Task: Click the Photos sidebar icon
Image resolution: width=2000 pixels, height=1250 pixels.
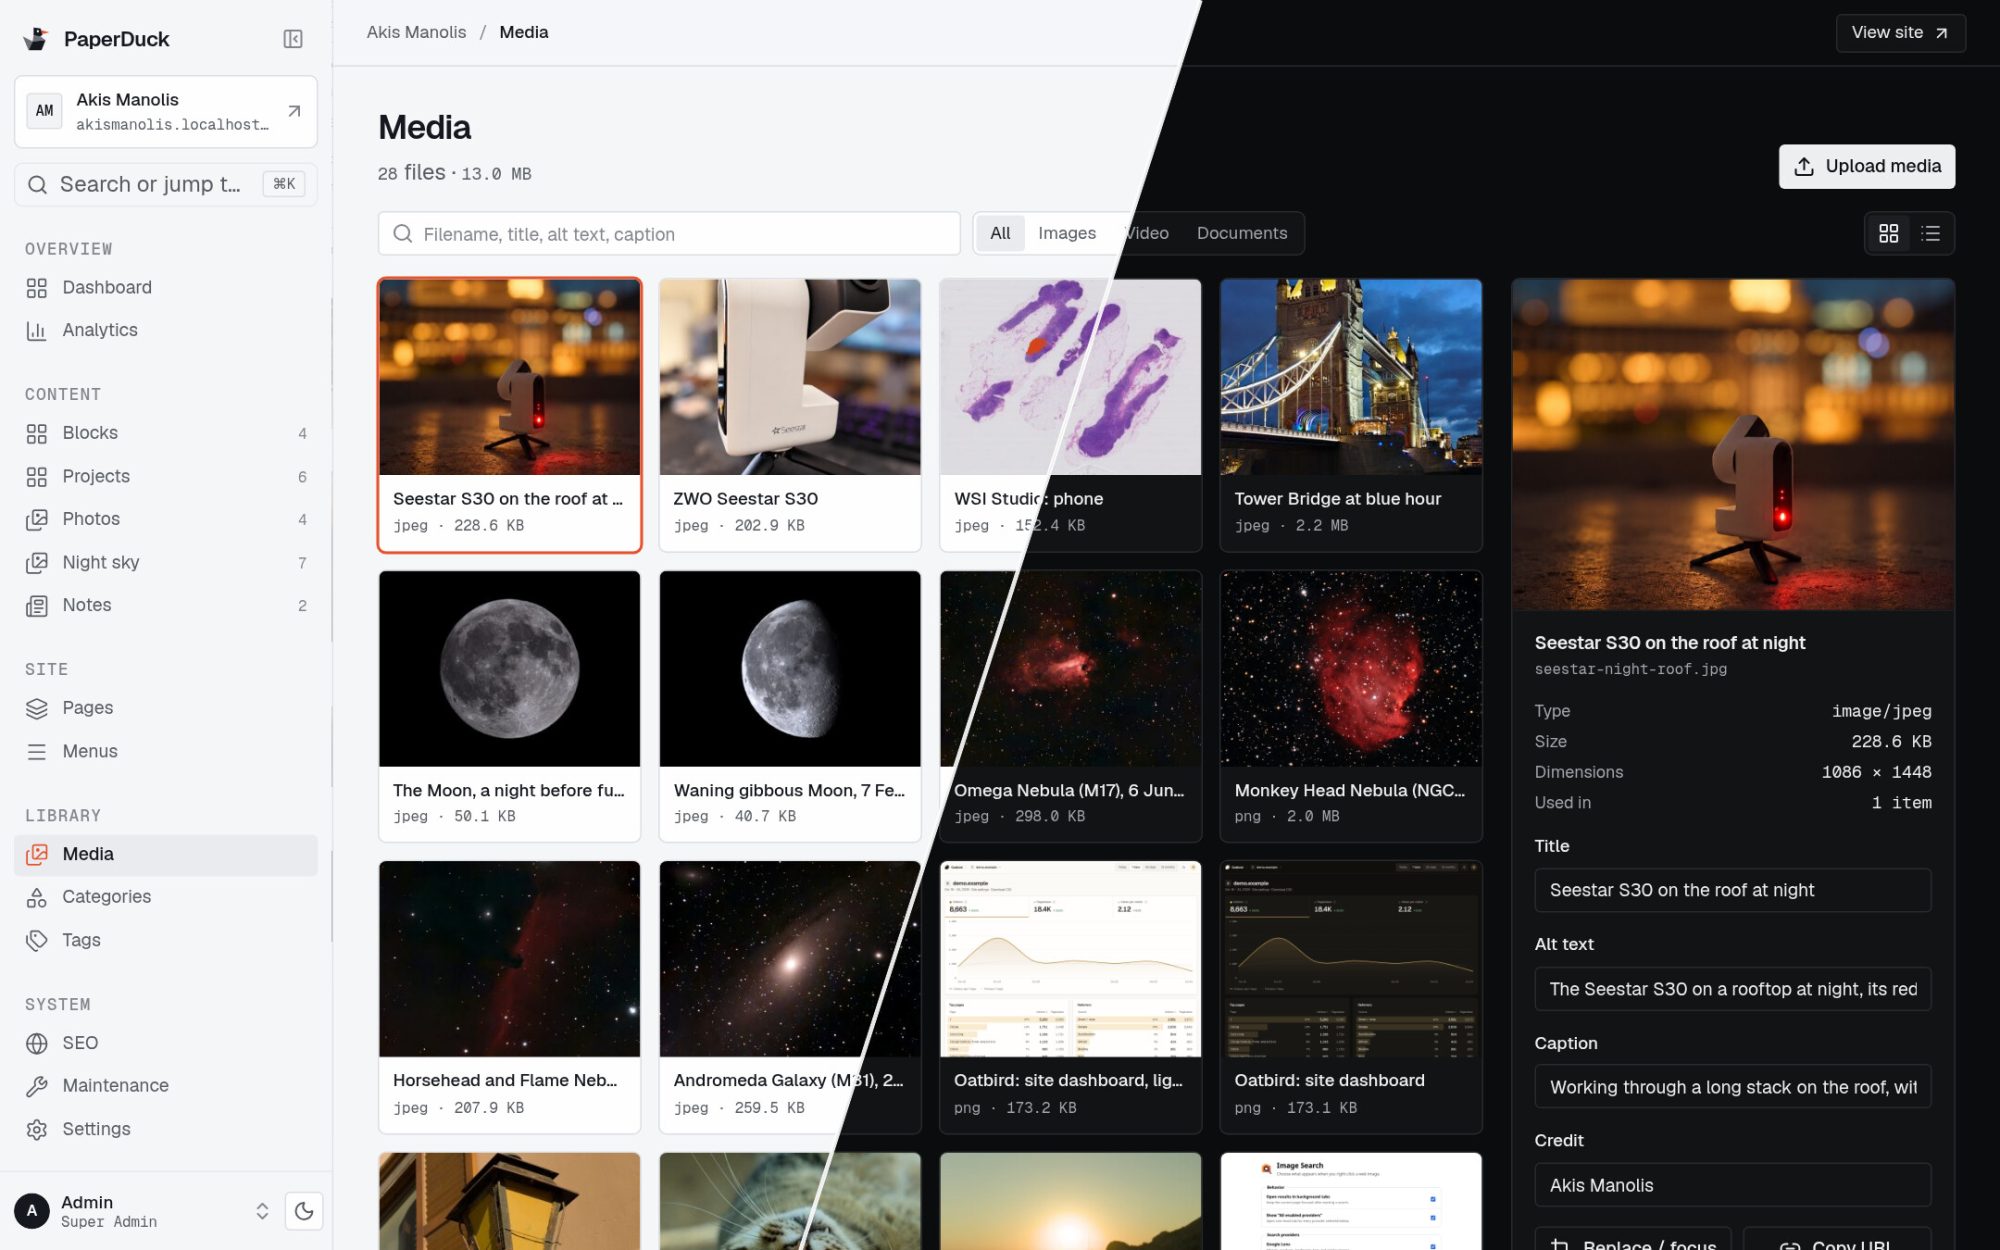Action: [37, 519]
